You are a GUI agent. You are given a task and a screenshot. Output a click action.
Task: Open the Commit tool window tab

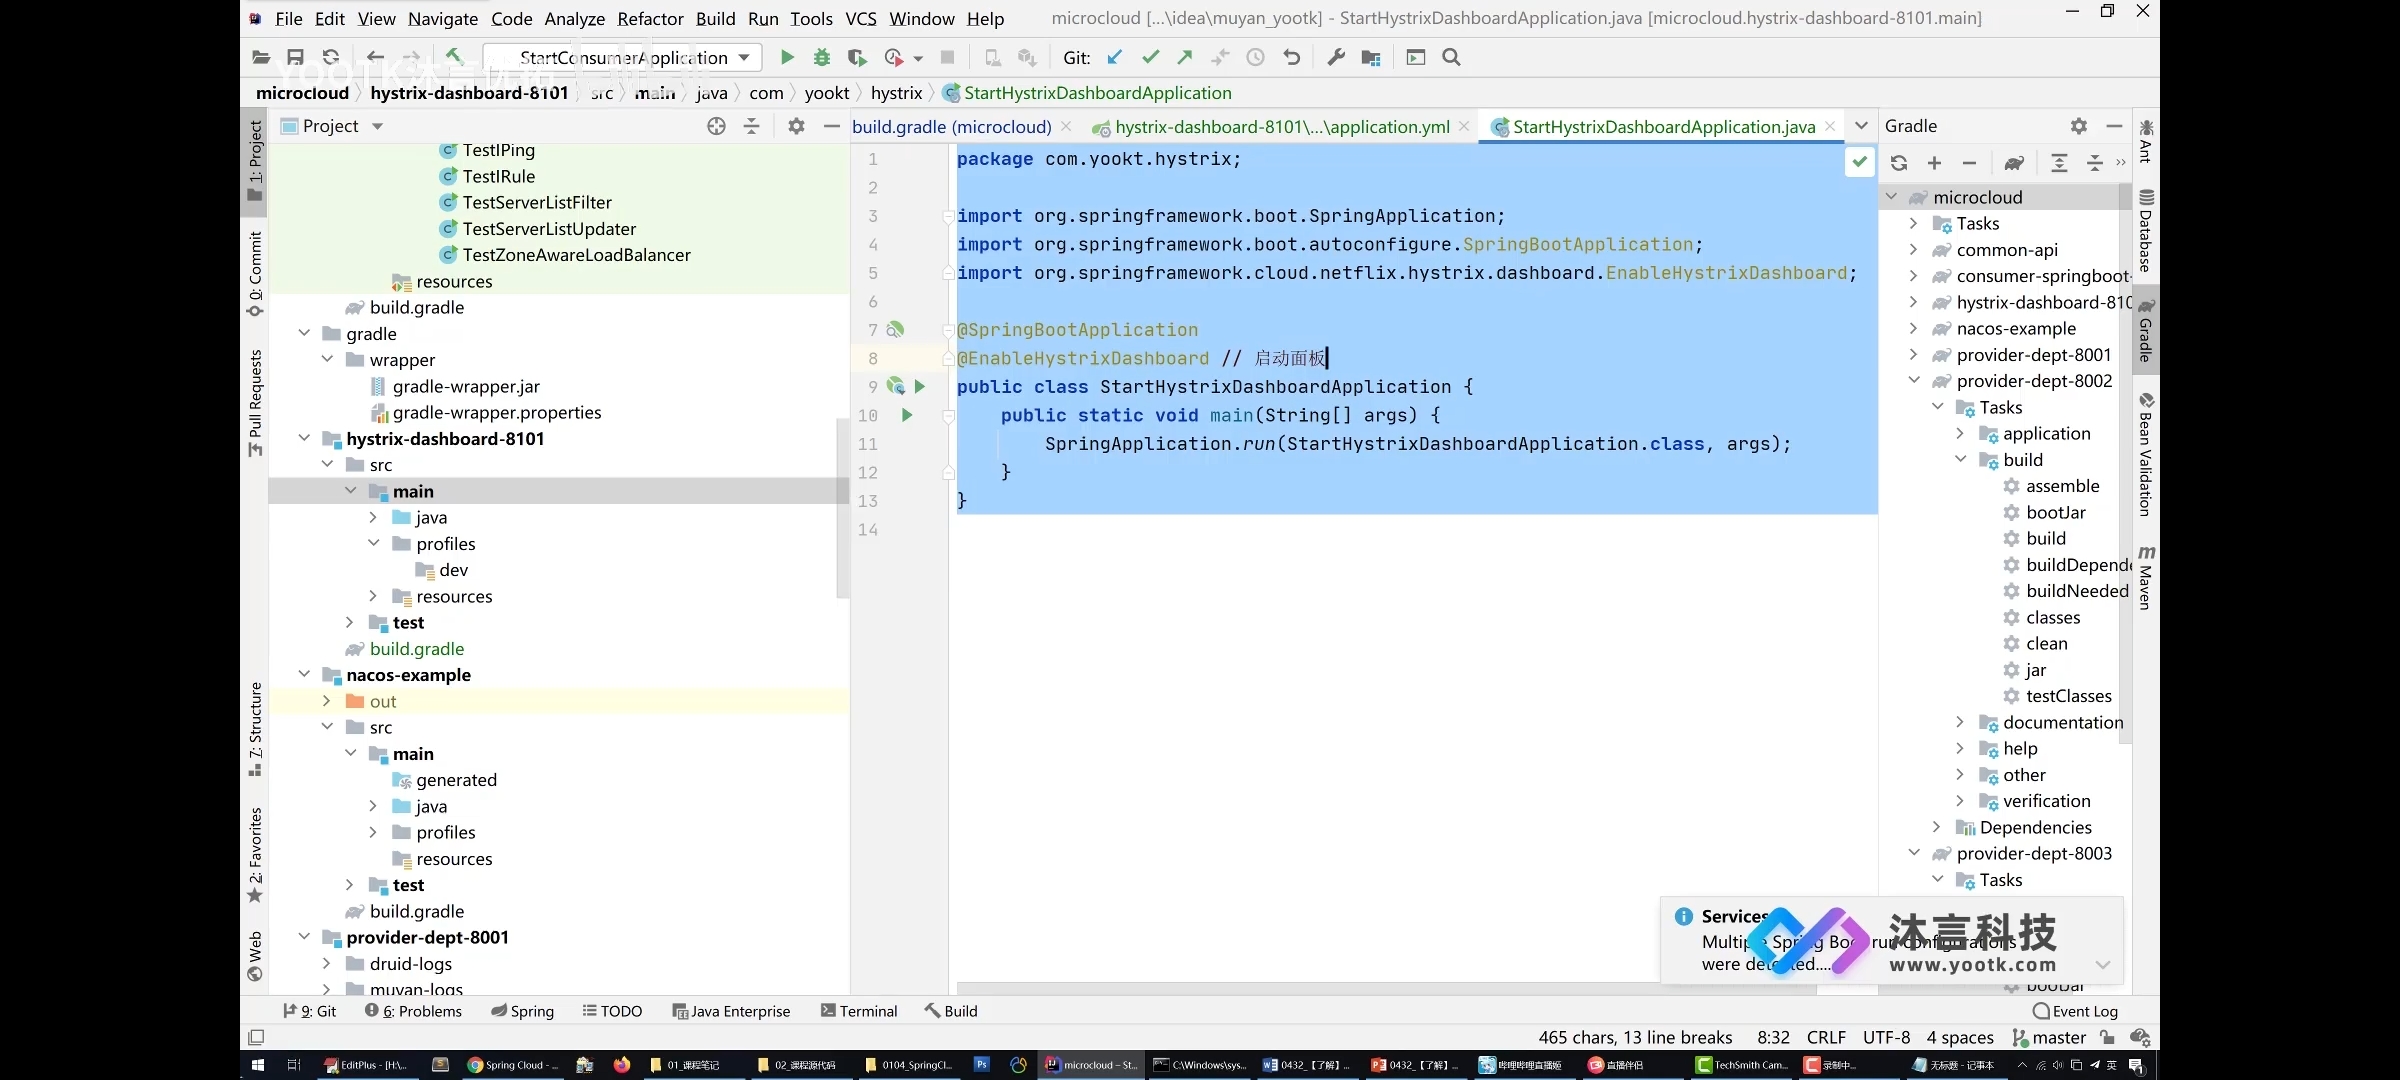(x=255, y=274)
